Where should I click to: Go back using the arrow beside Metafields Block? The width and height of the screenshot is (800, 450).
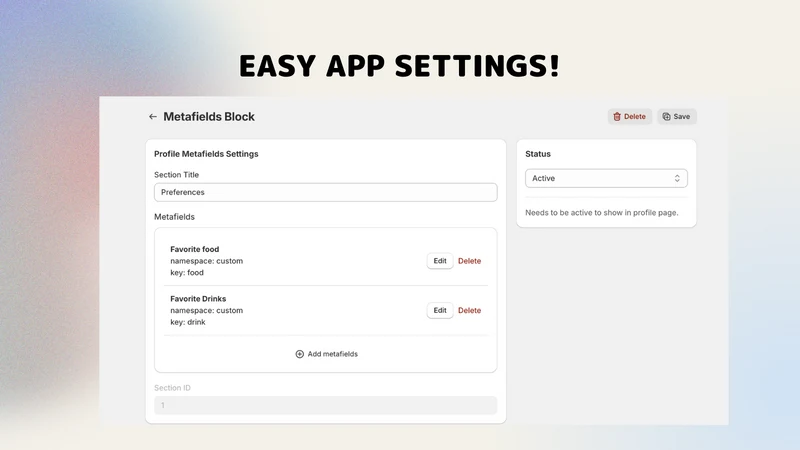(153, 117)
